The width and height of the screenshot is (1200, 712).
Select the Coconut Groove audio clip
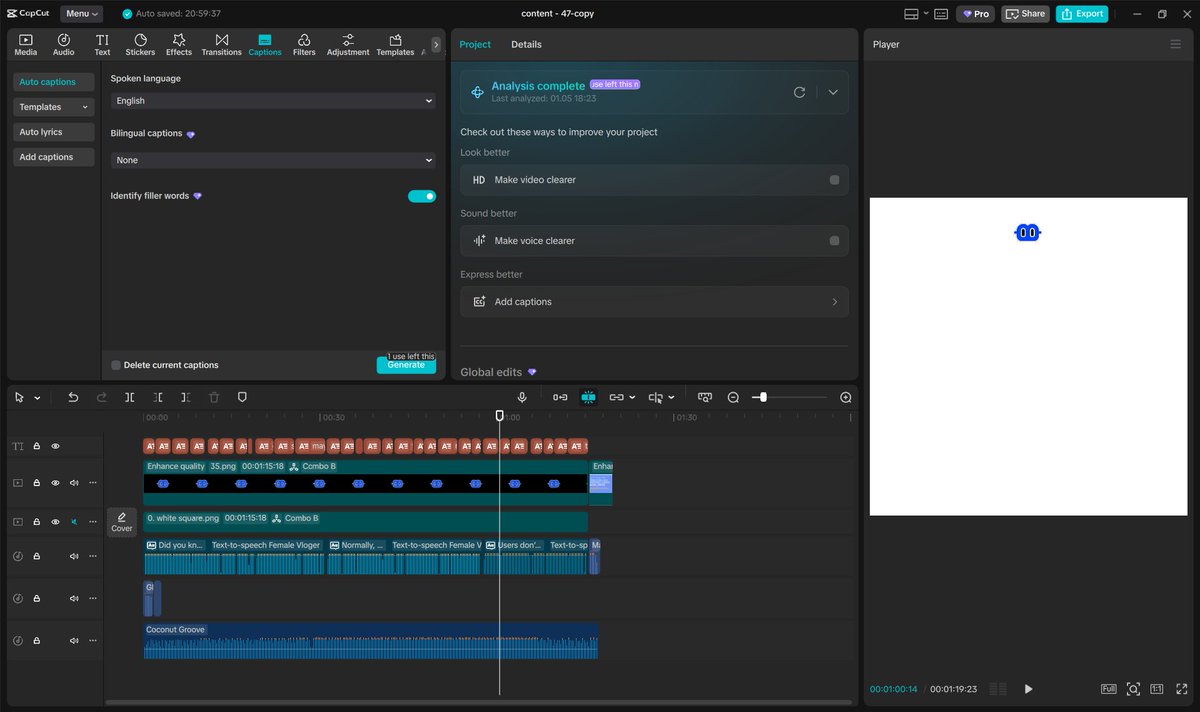point(371,641)
